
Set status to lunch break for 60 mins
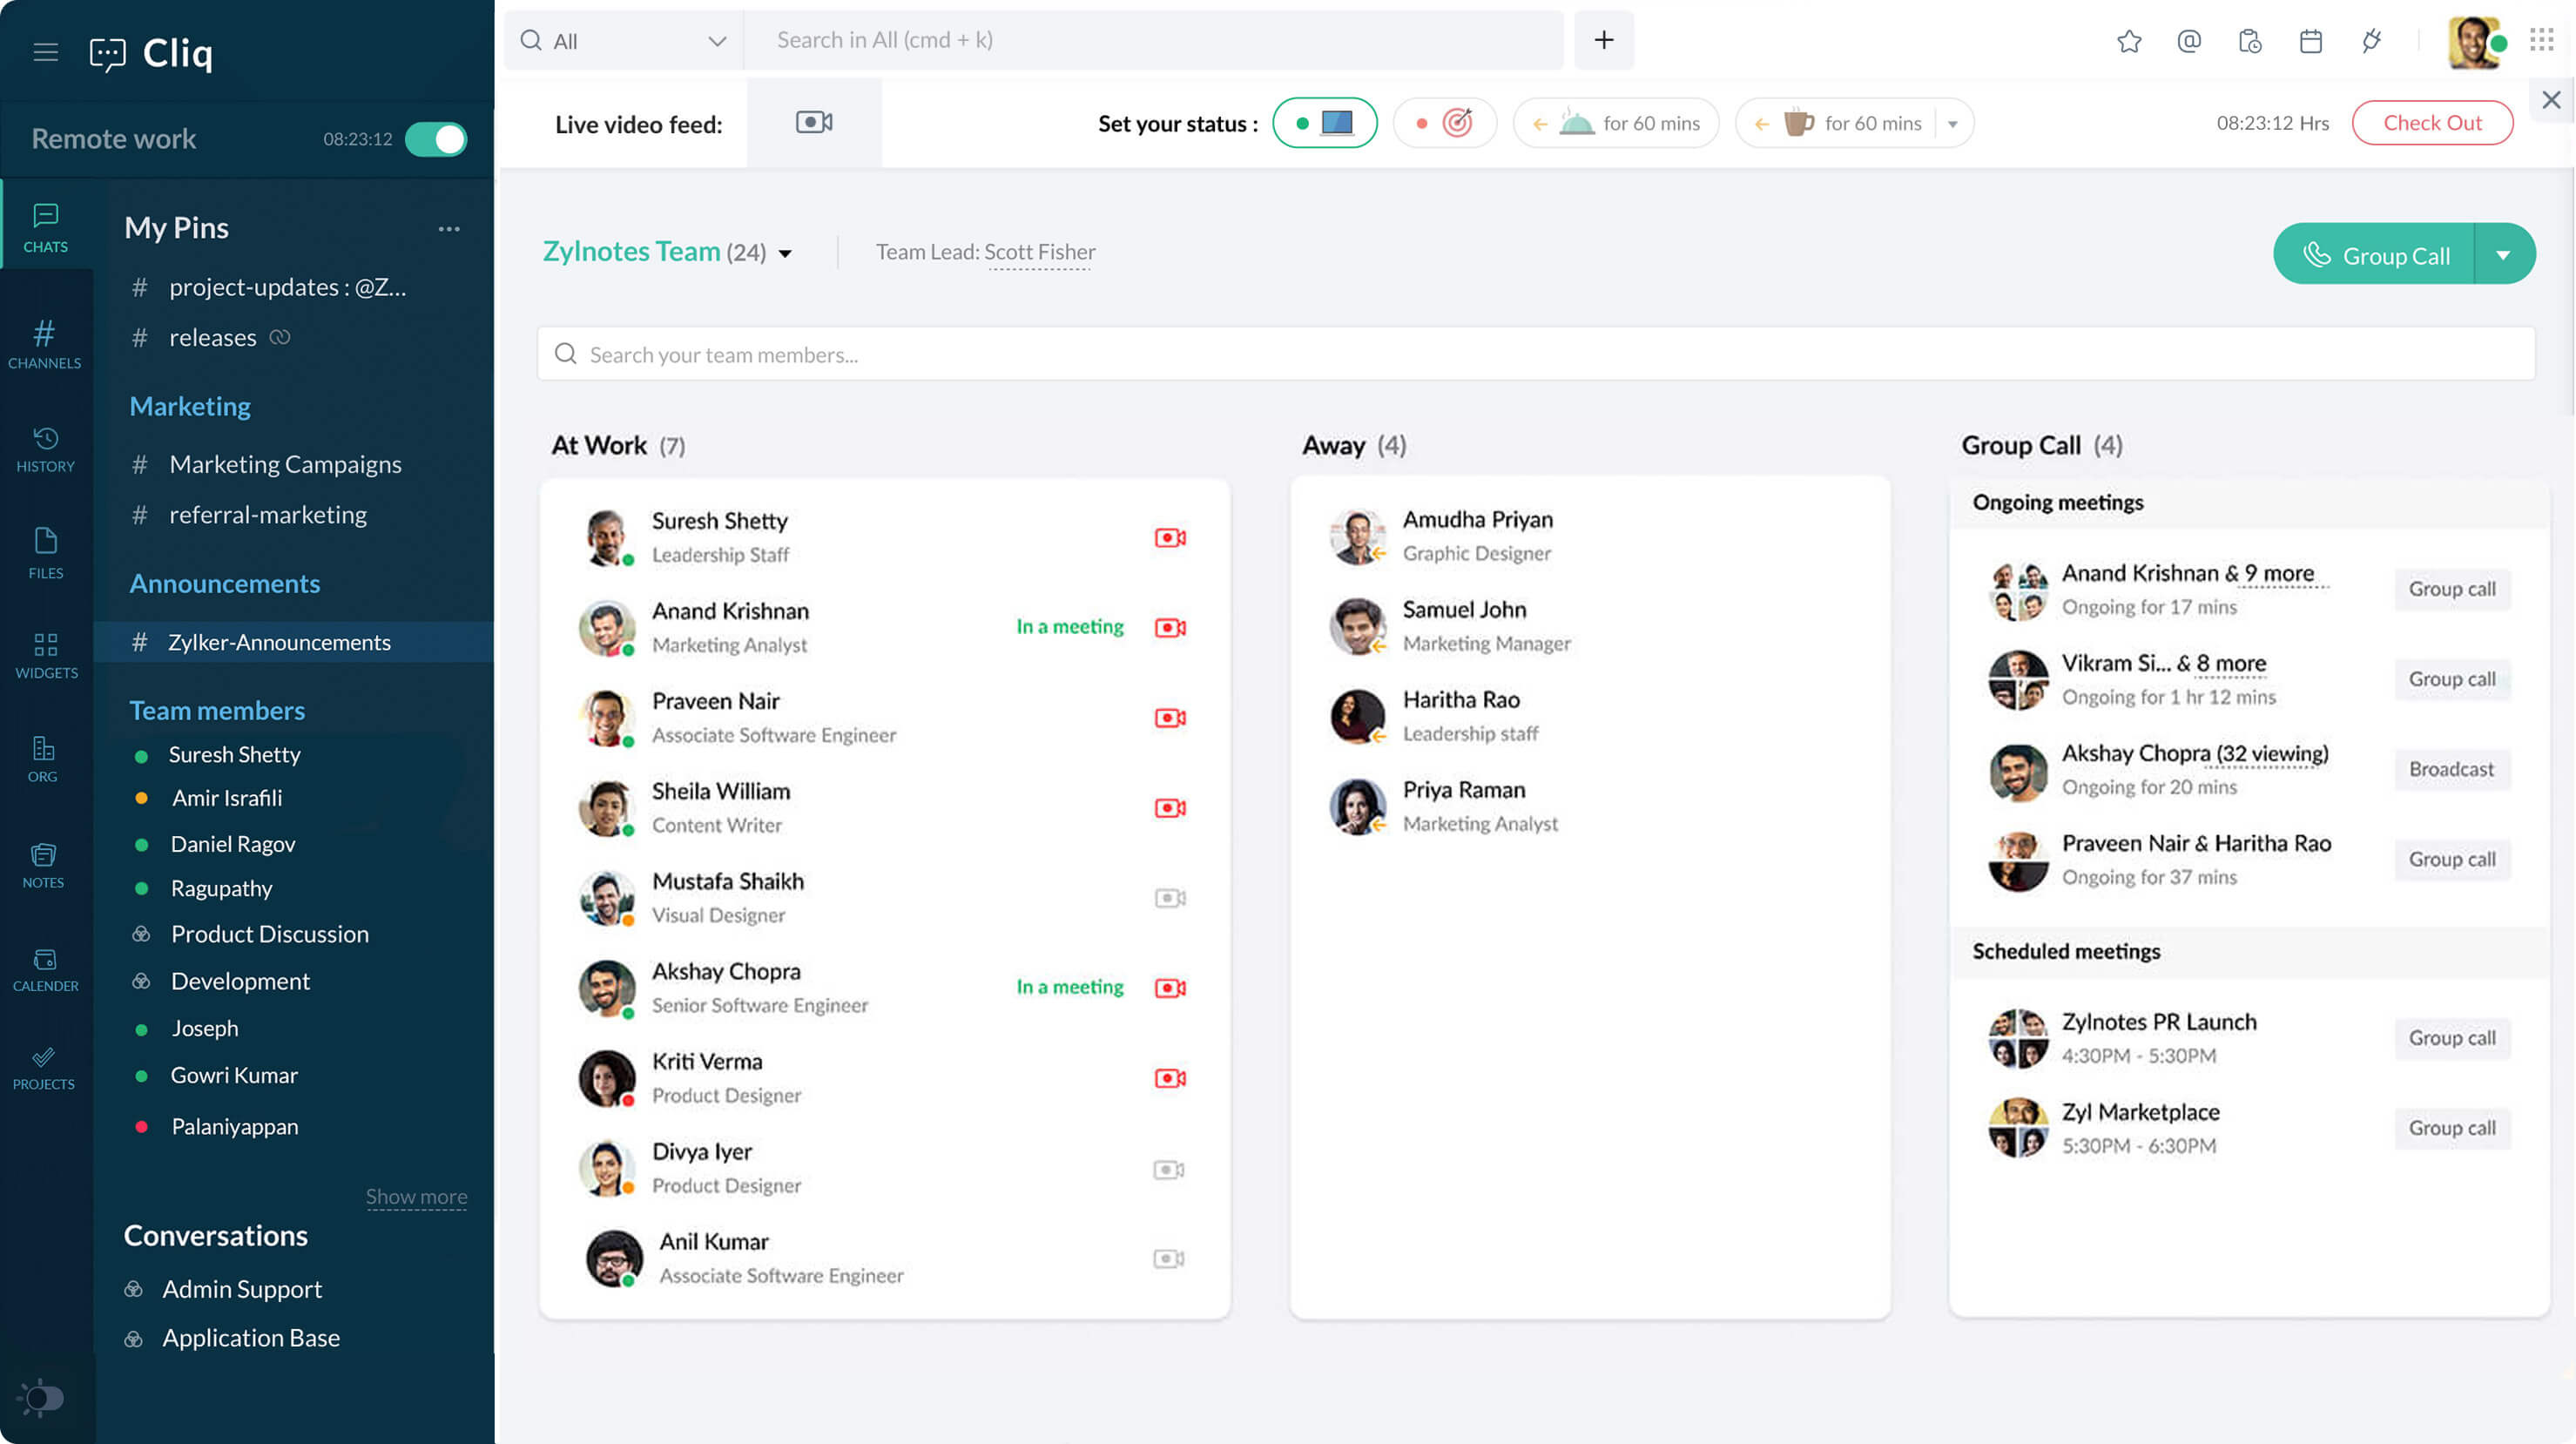click(x=1617, y=123)
